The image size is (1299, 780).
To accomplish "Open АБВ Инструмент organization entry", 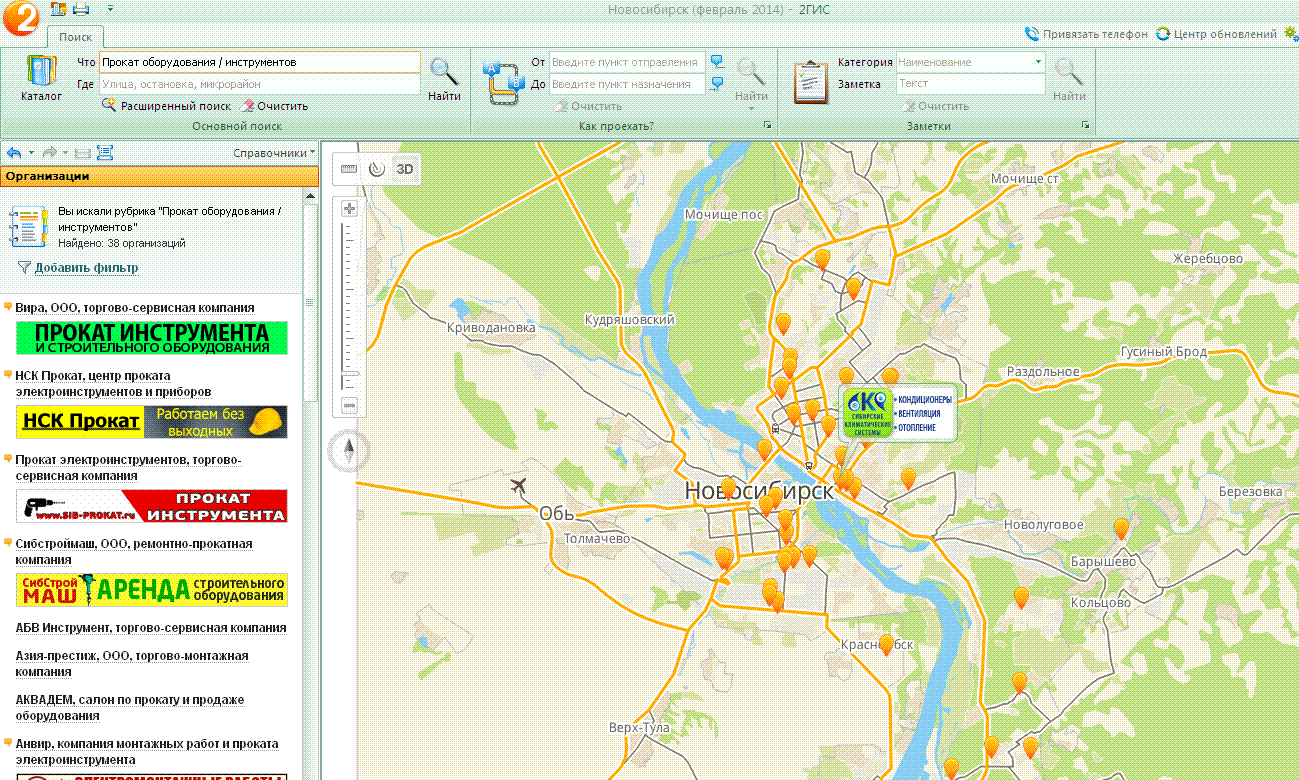I will click(151, 628).
